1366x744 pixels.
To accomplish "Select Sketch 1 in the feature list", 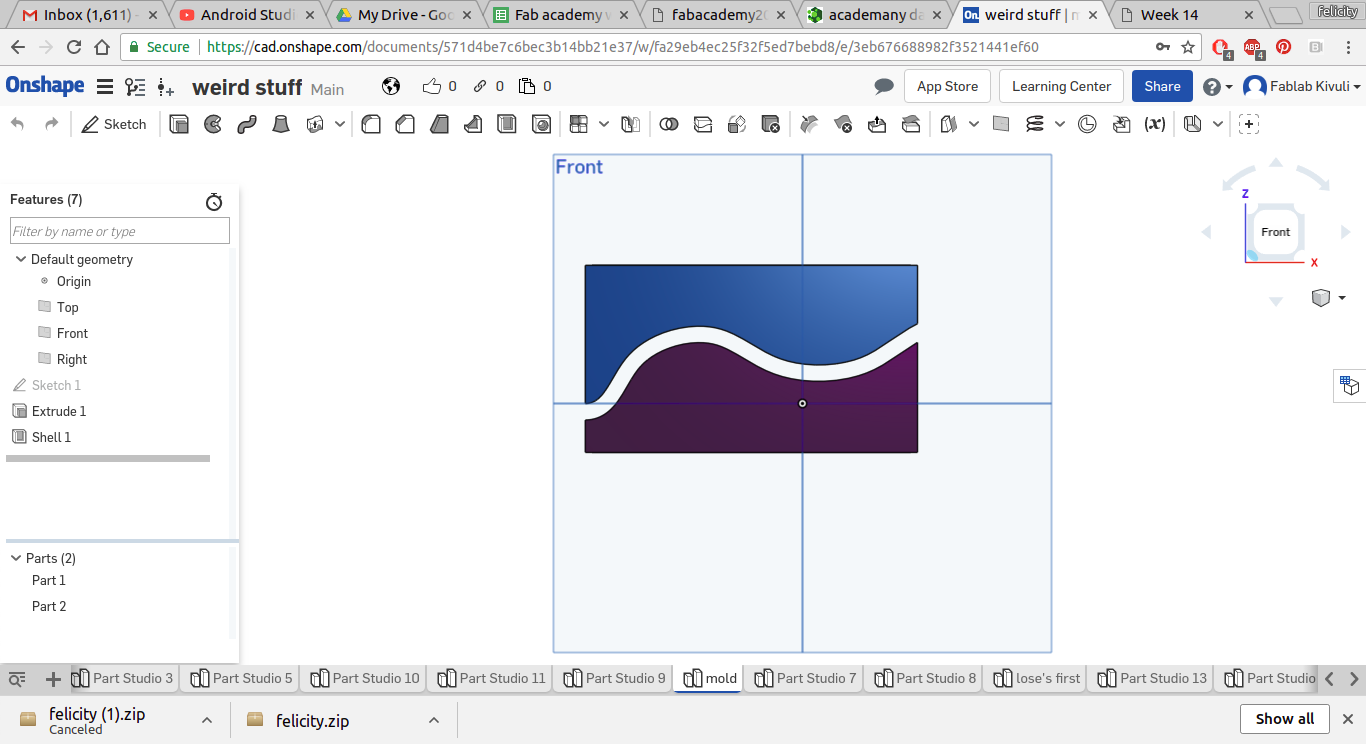I will pos(56,385).
